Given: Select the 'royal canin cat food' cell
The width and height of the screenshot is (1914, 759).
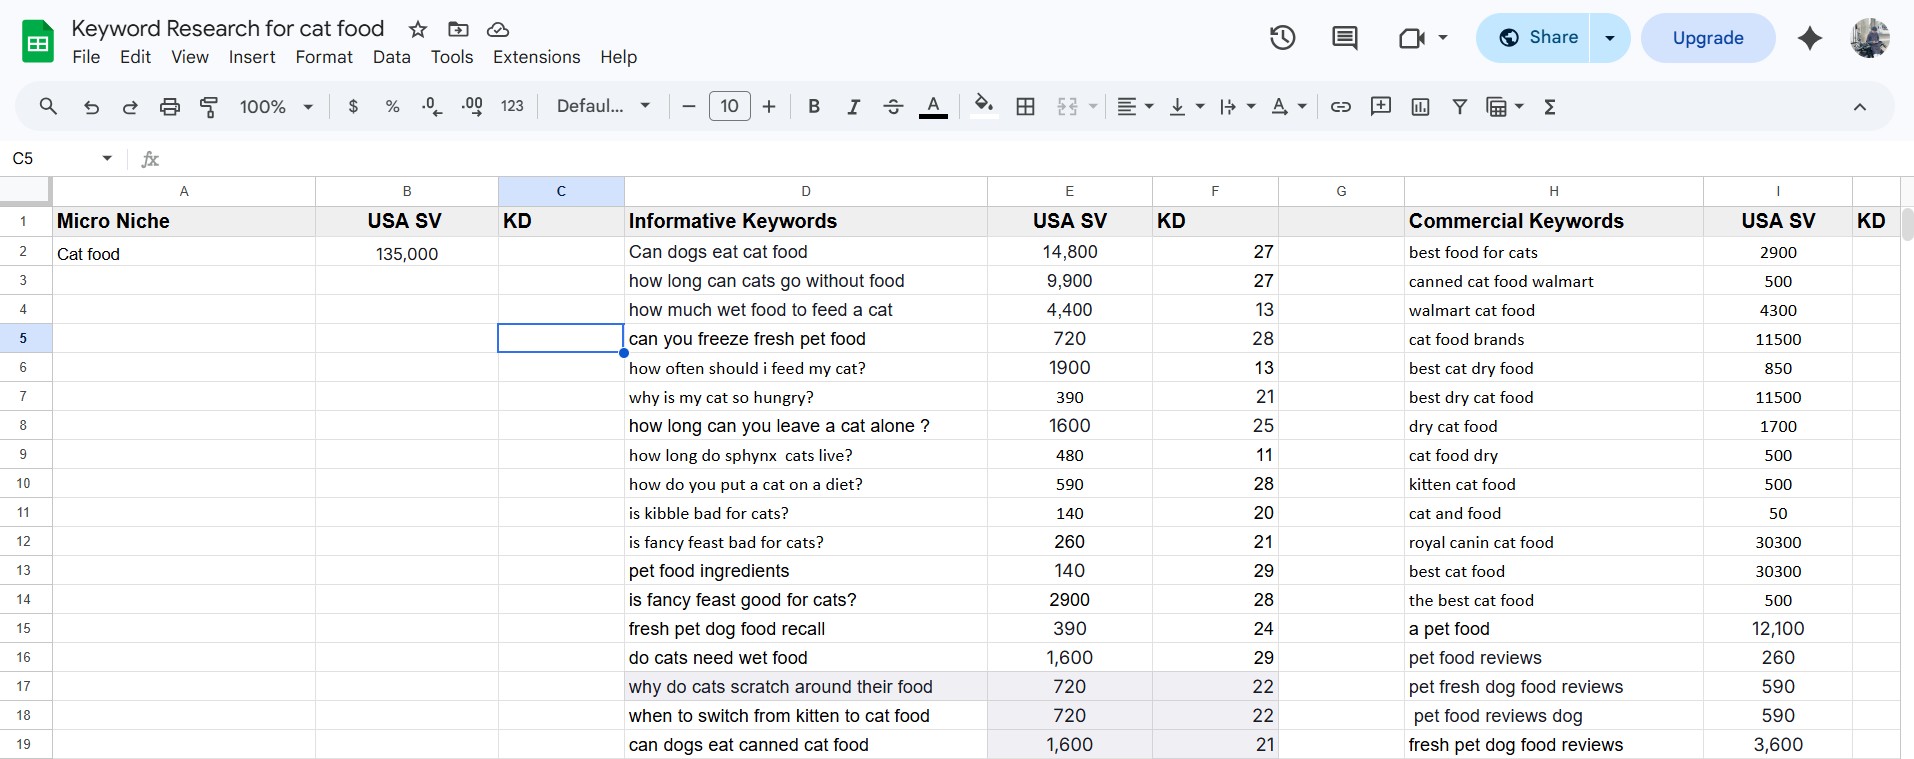Looking at the screenshot, I should [x=1554, y=542].
